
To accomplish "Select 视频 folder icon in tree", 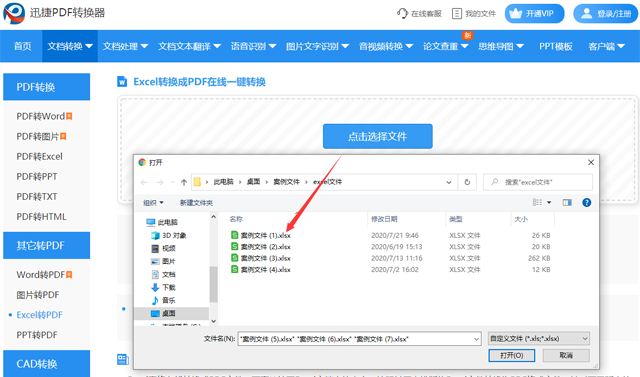I will tap(155, 248).
